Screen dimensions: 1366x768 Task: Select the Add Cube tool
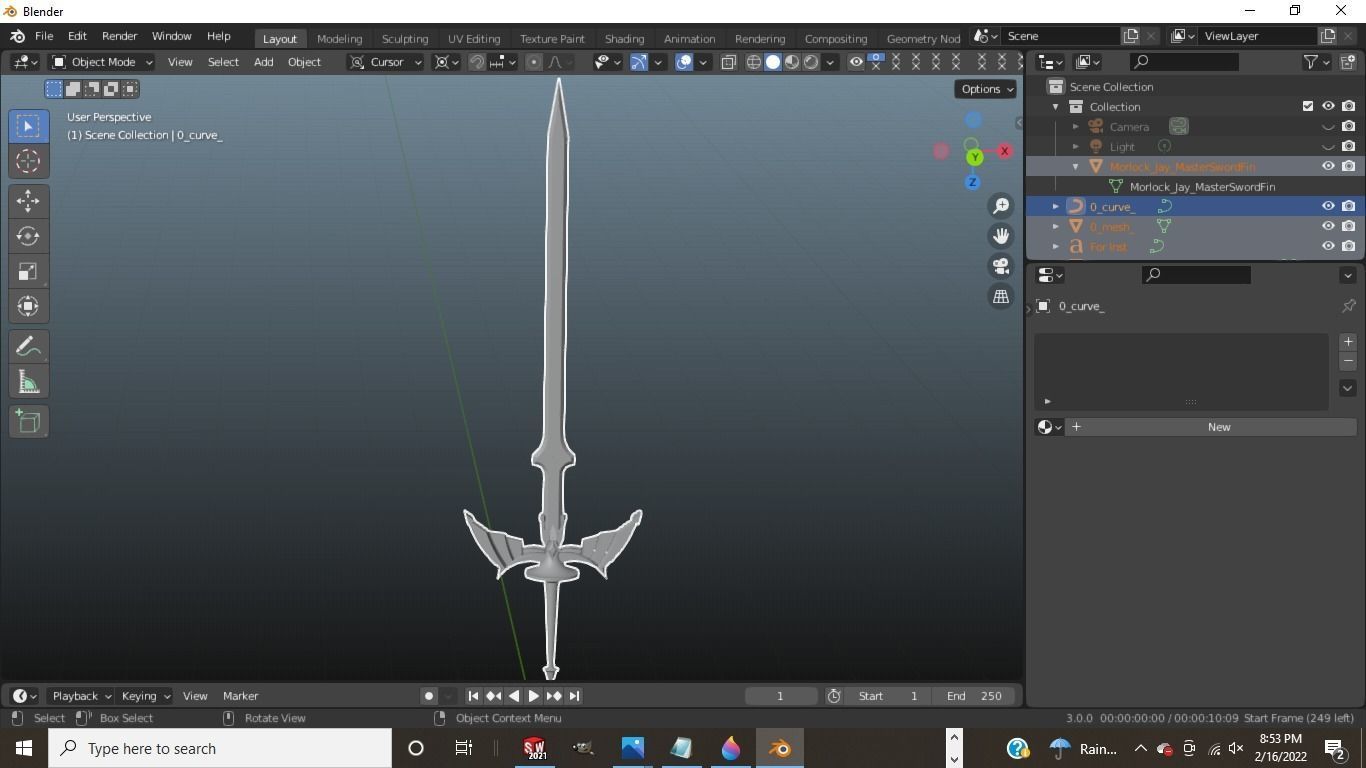[x=28, y=422]
